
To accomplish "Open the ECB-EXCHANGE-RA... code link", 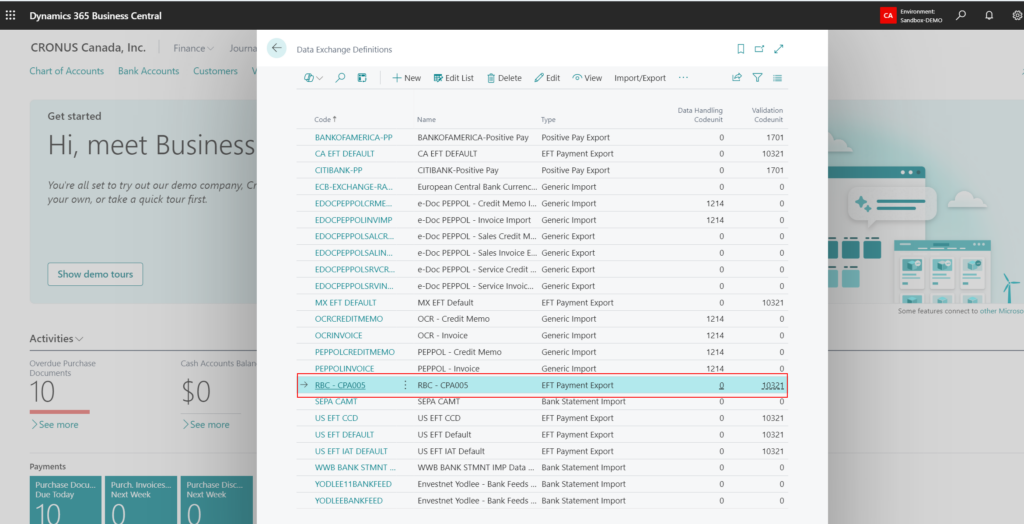I will 353,187.
